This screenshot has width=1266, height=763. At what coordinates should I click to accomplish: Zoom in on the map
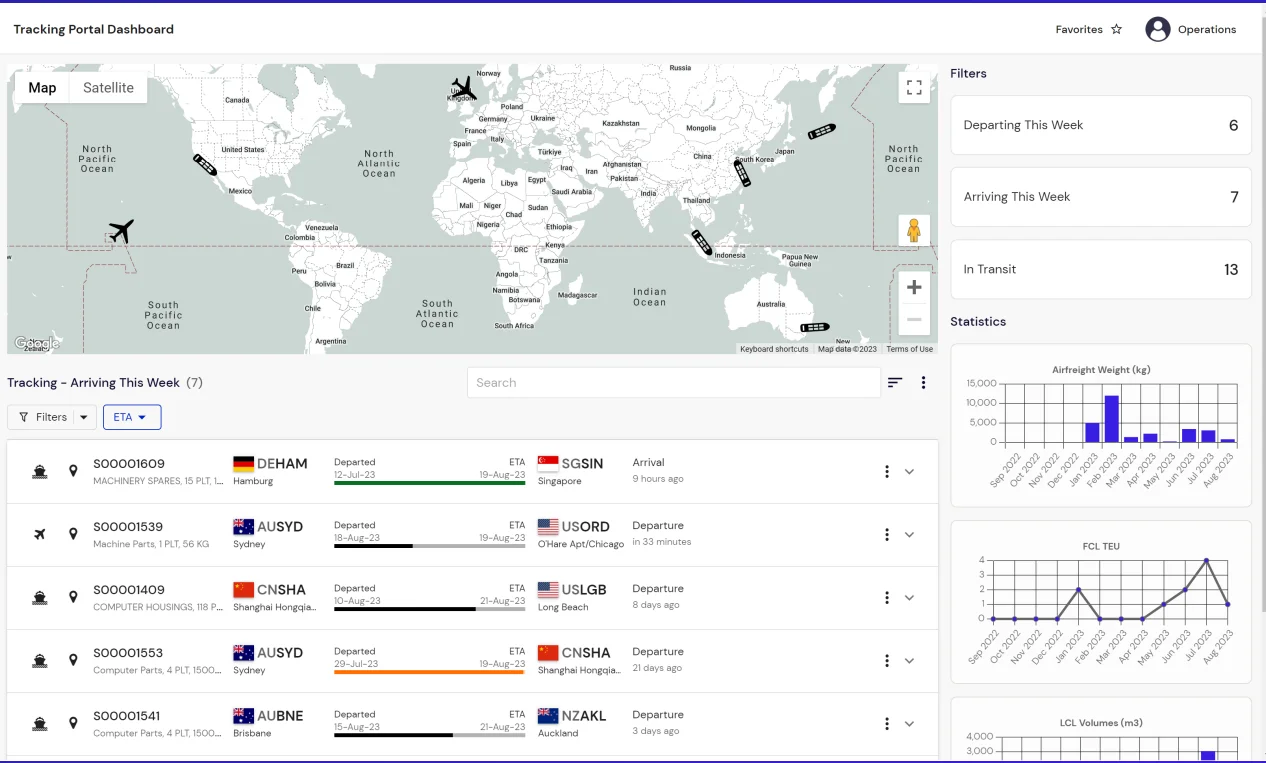pyautogui.click(x=914, y=288)
